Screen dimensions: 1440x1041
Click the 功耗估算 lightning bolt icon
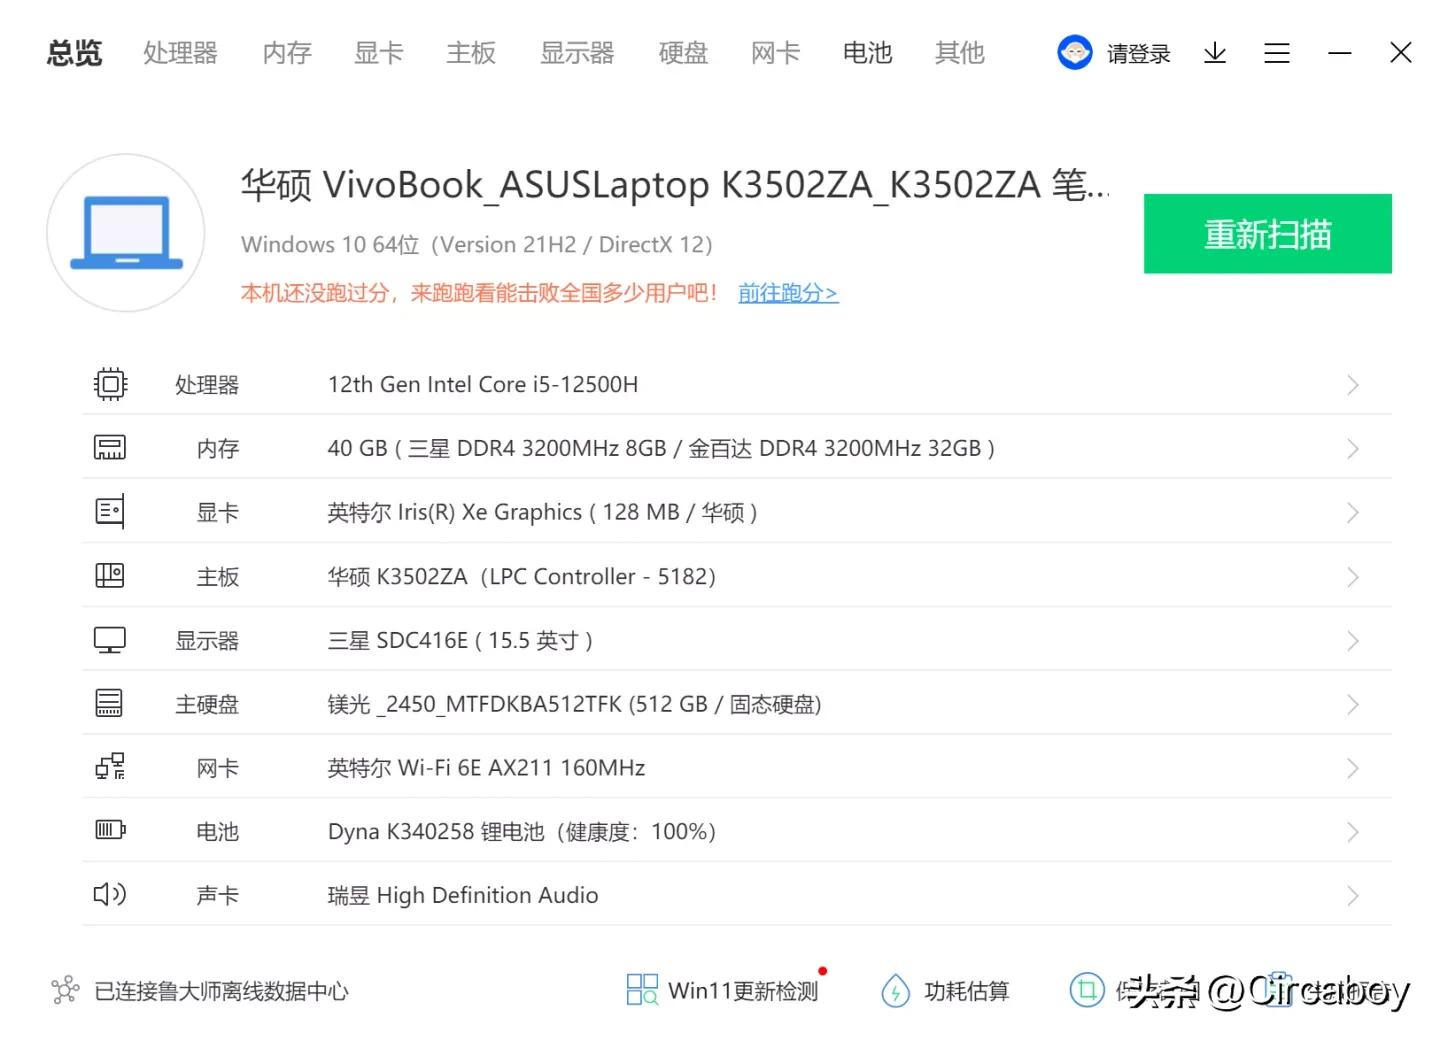tap(895, 990)
